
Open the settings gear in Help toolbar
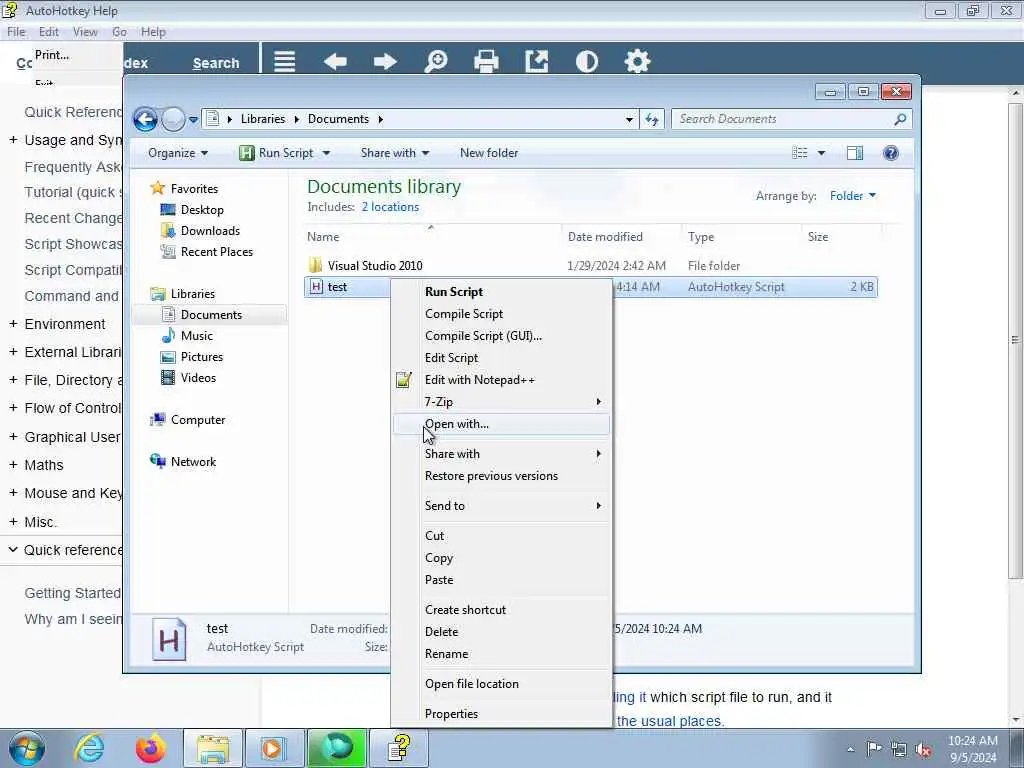coord(637,62)
